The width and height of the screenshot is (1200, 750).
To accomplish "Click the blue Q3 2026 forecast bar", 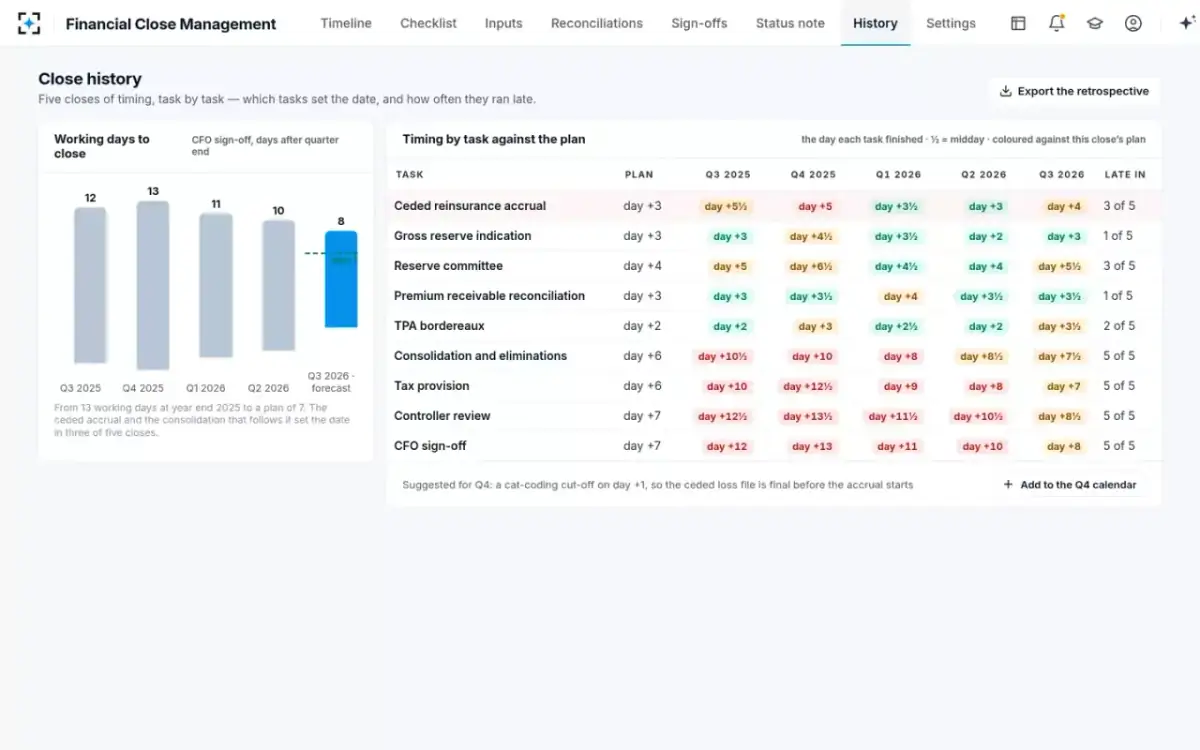I will tap(341, 279).
